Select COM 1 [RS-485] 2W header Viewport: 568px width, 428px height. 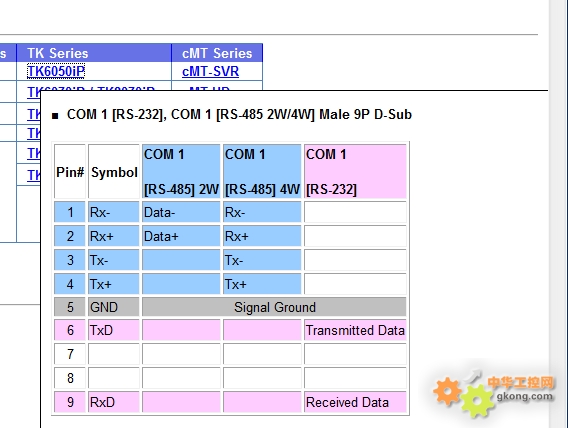click(x=181, y=172)
